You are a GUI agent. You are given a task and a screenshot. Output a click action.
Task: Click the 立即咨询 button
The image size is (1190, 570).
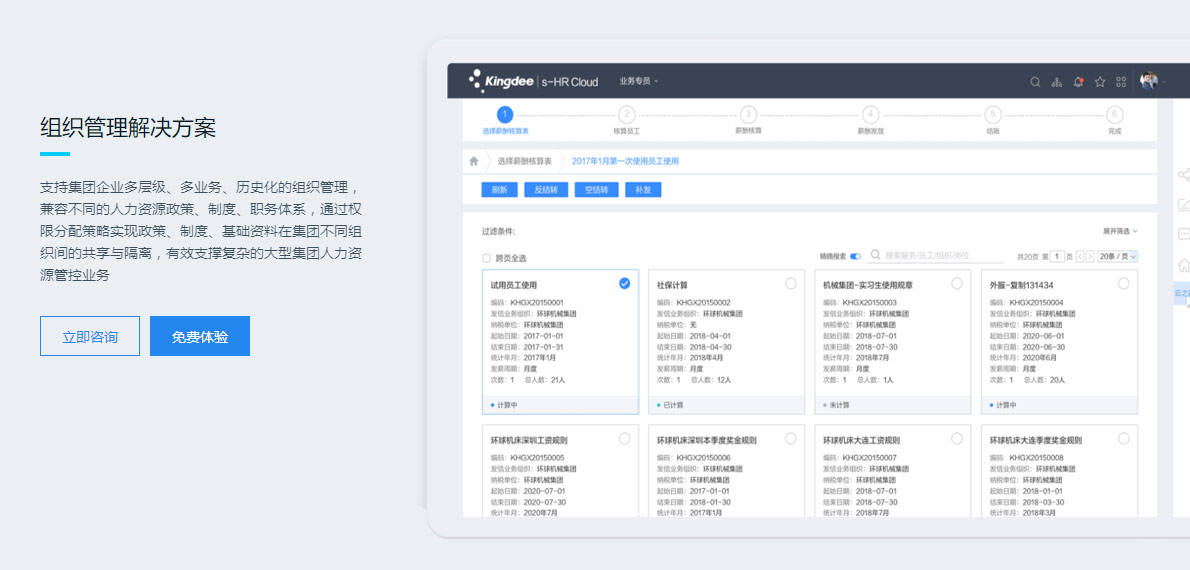[x=90, y=336]
